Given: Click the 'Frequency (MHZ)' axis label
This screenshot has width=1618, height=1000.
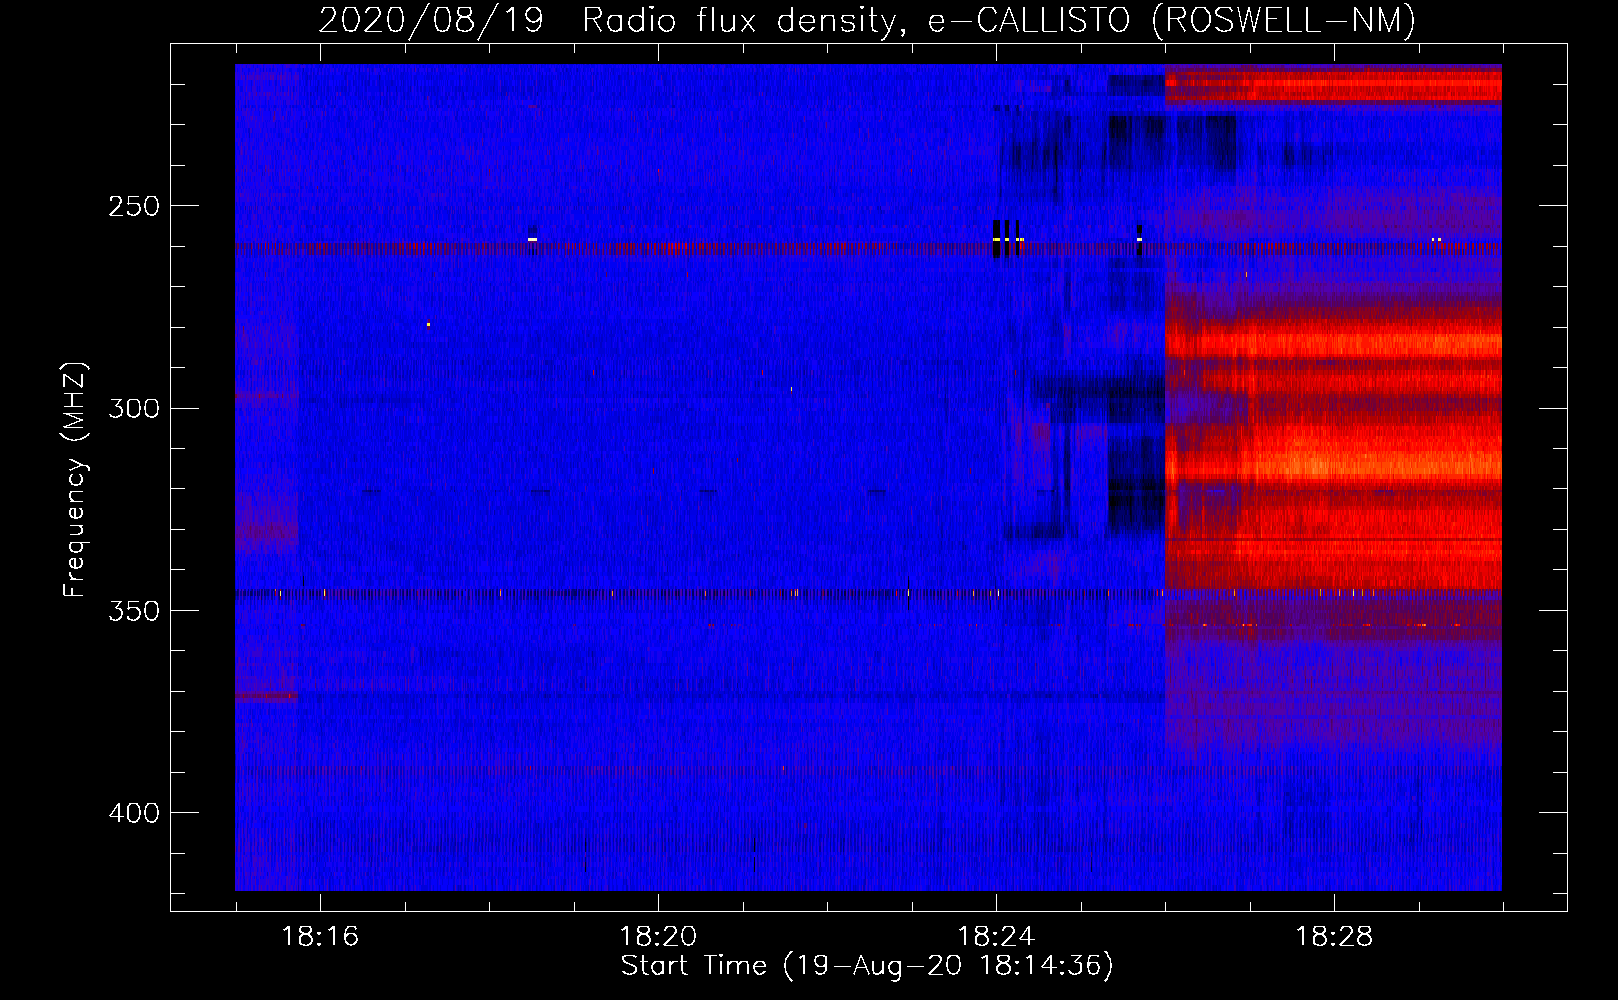Looking at the screenshot, I should (75, 480).
